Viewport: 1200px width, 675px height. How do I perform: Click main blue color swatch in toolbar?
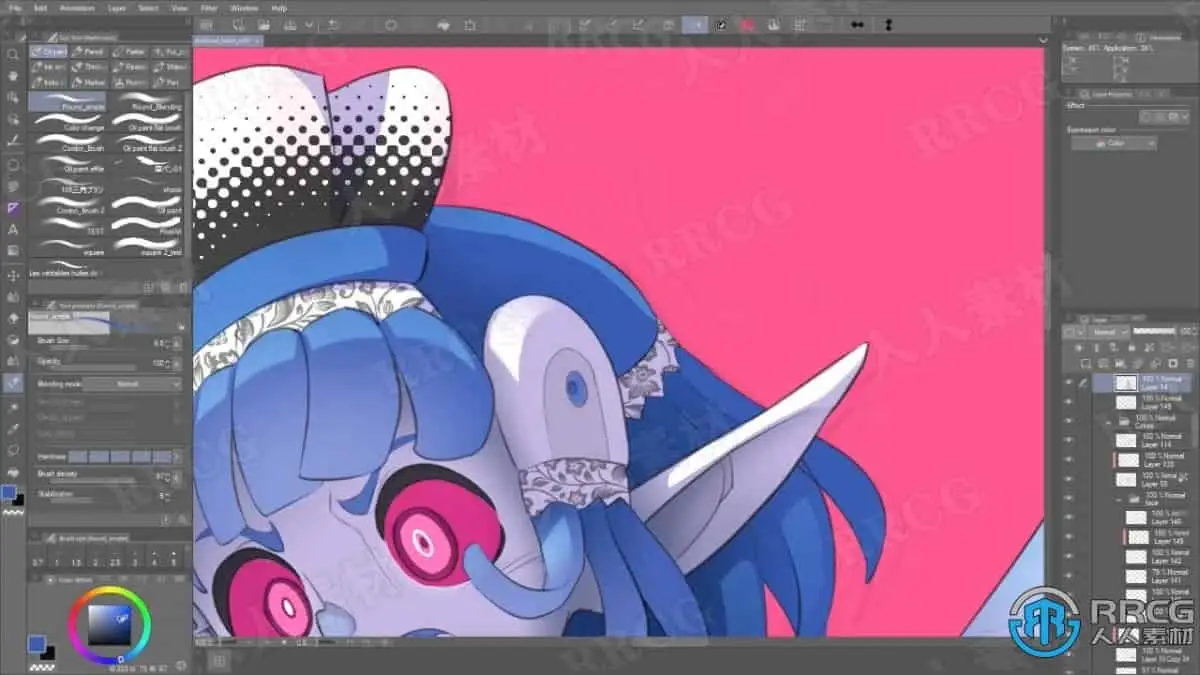(9, 493)
